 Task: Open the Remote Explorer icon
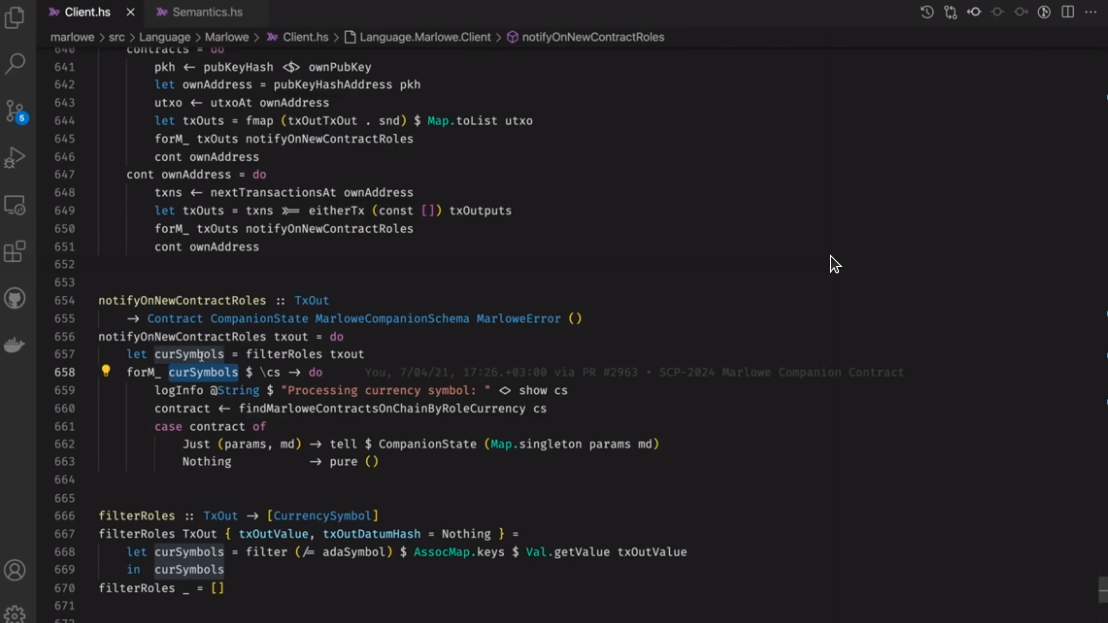point(15,205)
